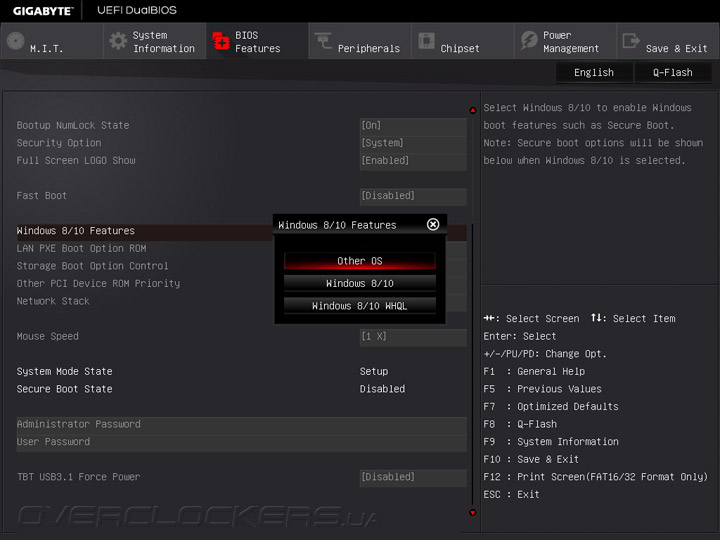The height and width of the screenshot is (540, 720).
Task: Select the Network Stack row
Action: coord(145,301)
